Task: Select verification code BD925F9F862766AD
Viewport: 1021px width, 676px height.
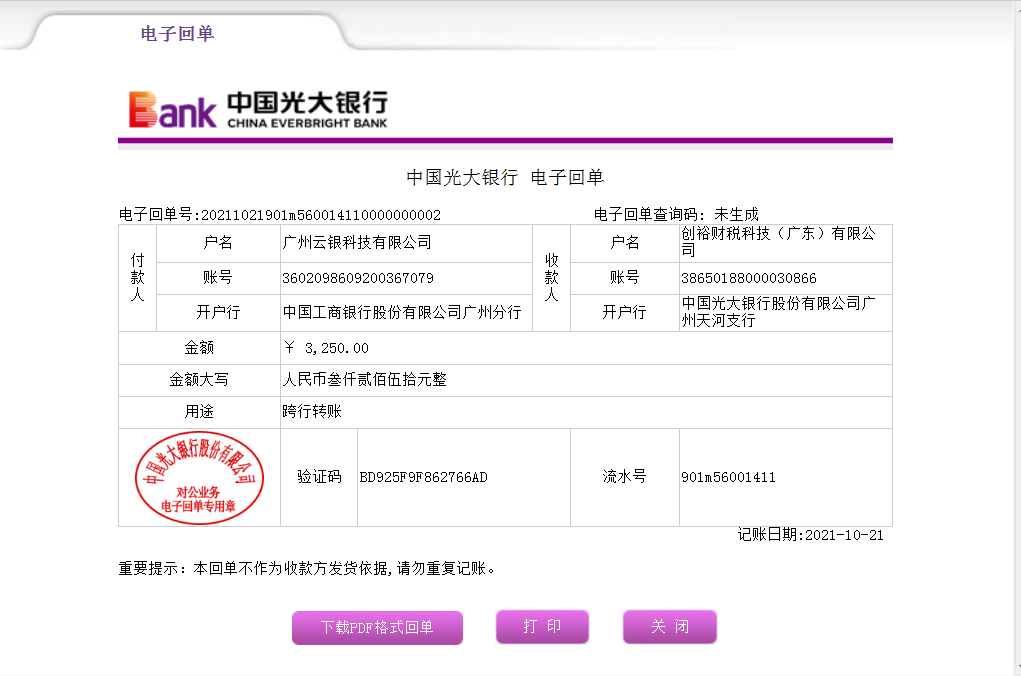Action: 424,477
